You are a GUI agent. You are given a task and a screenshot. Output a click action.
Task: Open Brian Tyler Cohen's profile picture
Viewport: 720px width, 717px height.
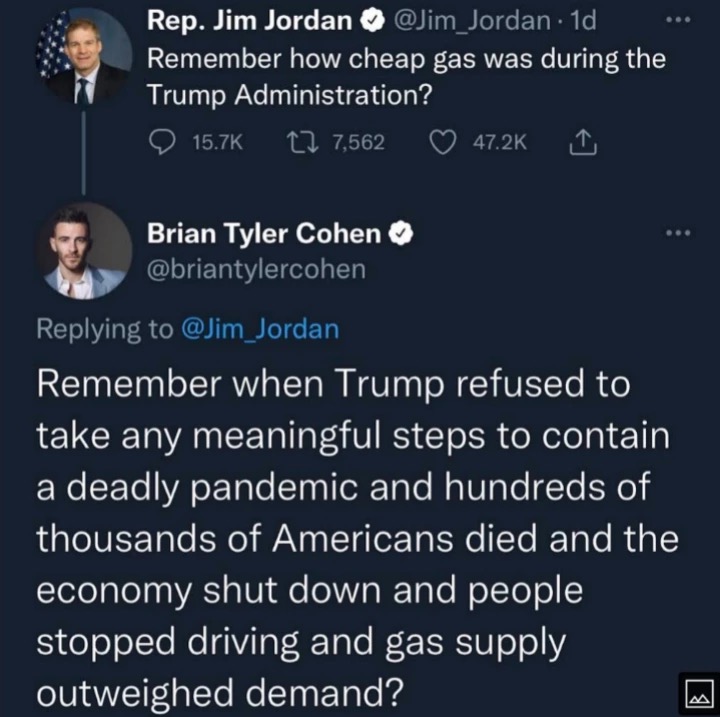(84, 250)
